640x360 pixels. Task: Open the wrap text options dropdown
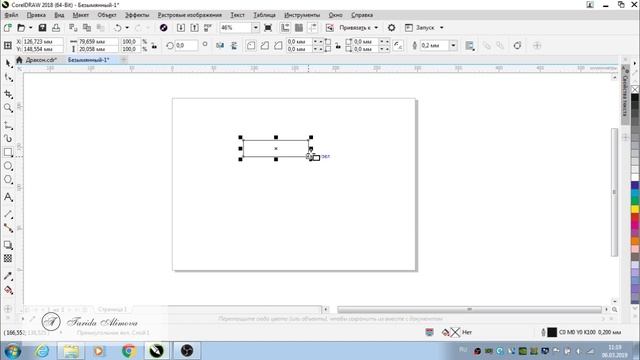tap(470, 46)
